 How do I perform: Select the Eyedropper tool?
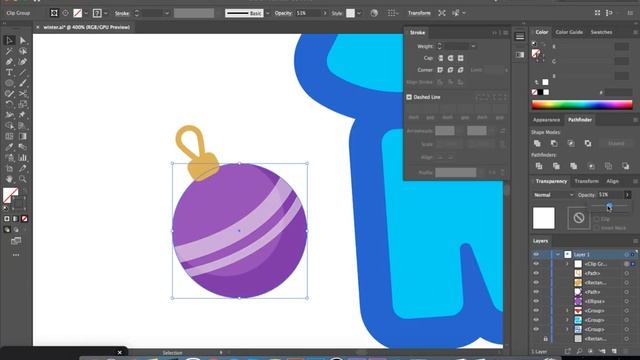(9, 147)
